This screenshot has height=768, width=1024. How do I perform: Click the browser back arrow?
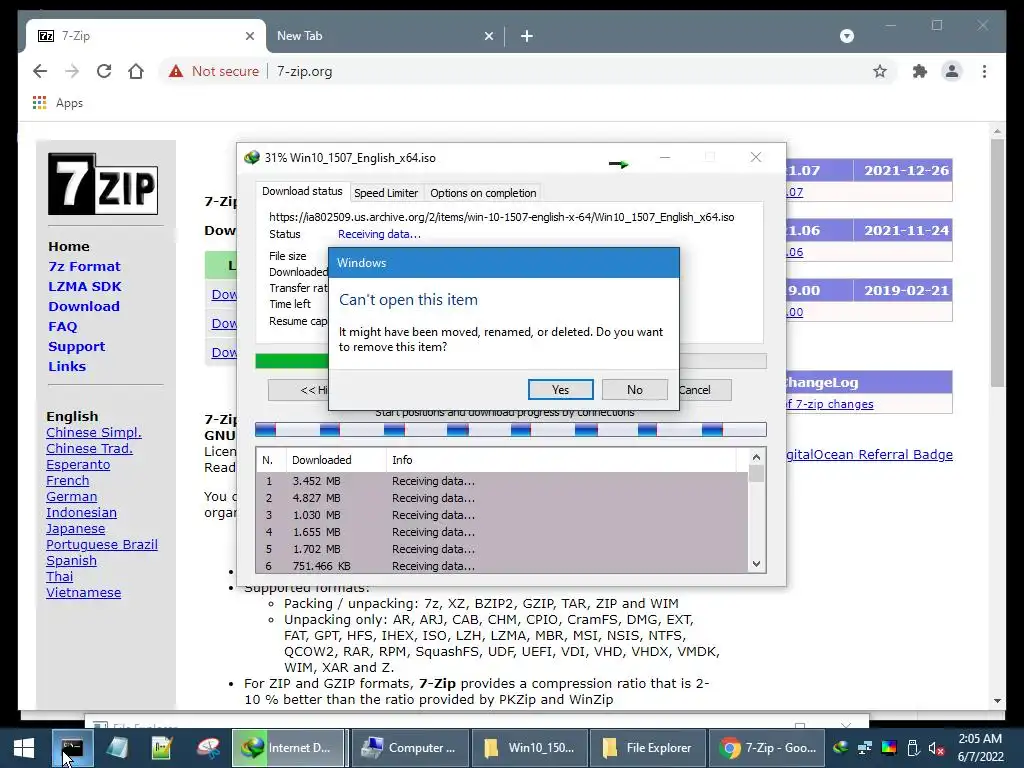(40, 71)
